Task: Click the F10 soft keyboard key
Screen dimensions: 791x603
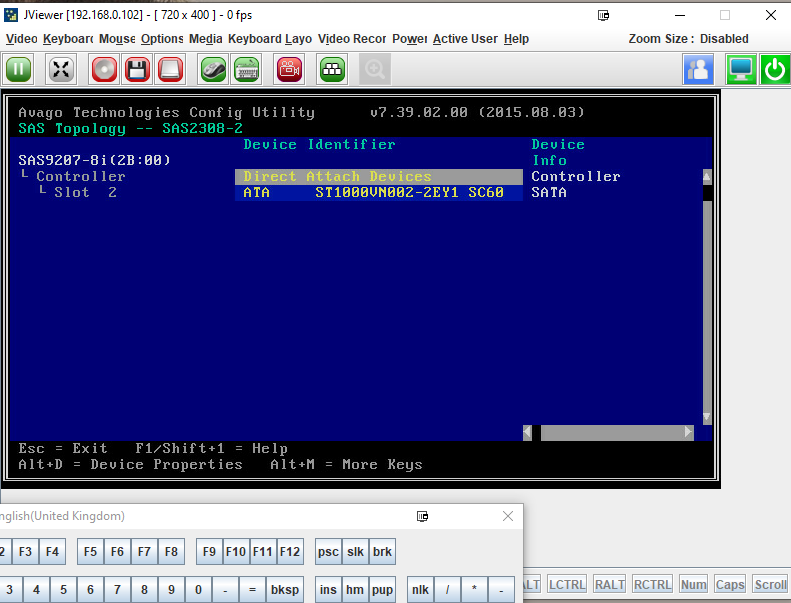Action: point(236,552)
